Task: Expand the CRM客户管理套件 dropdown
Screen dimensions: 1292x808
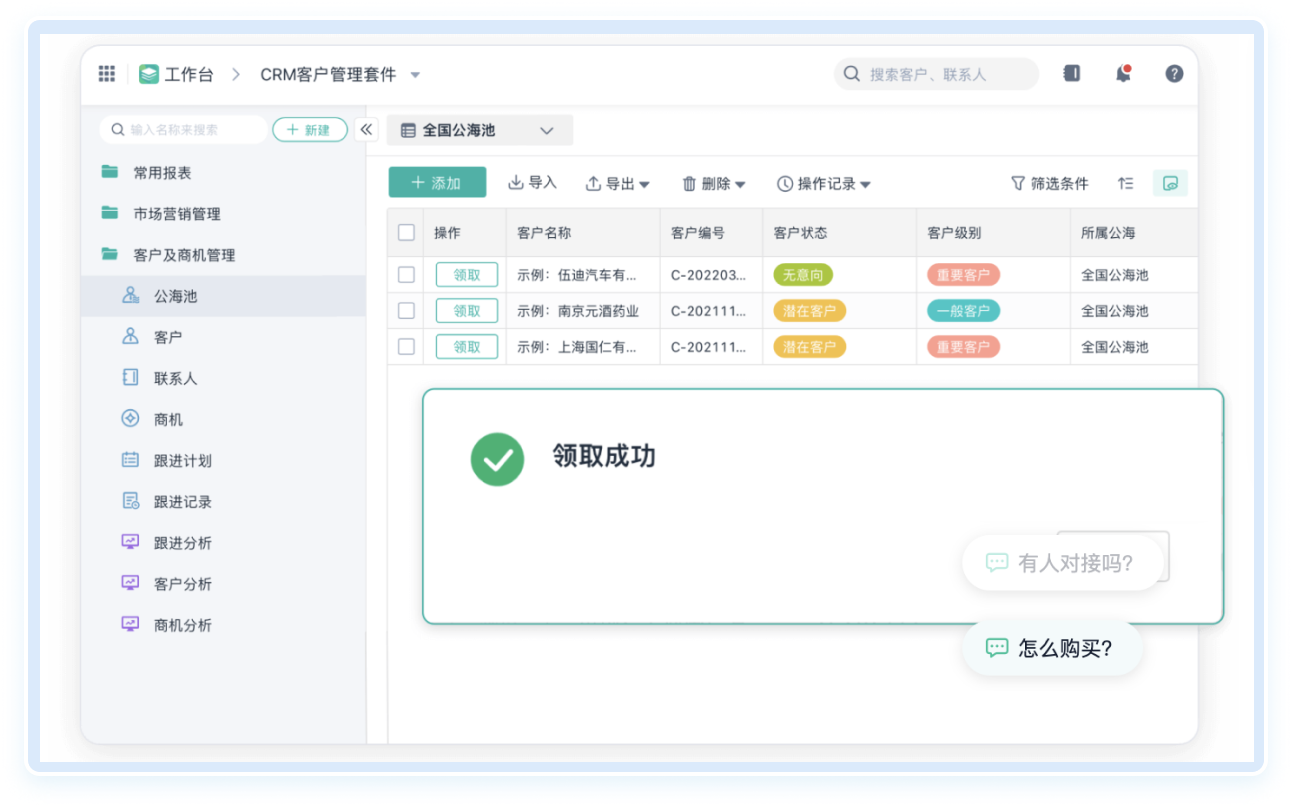Action: click(416, 75)
